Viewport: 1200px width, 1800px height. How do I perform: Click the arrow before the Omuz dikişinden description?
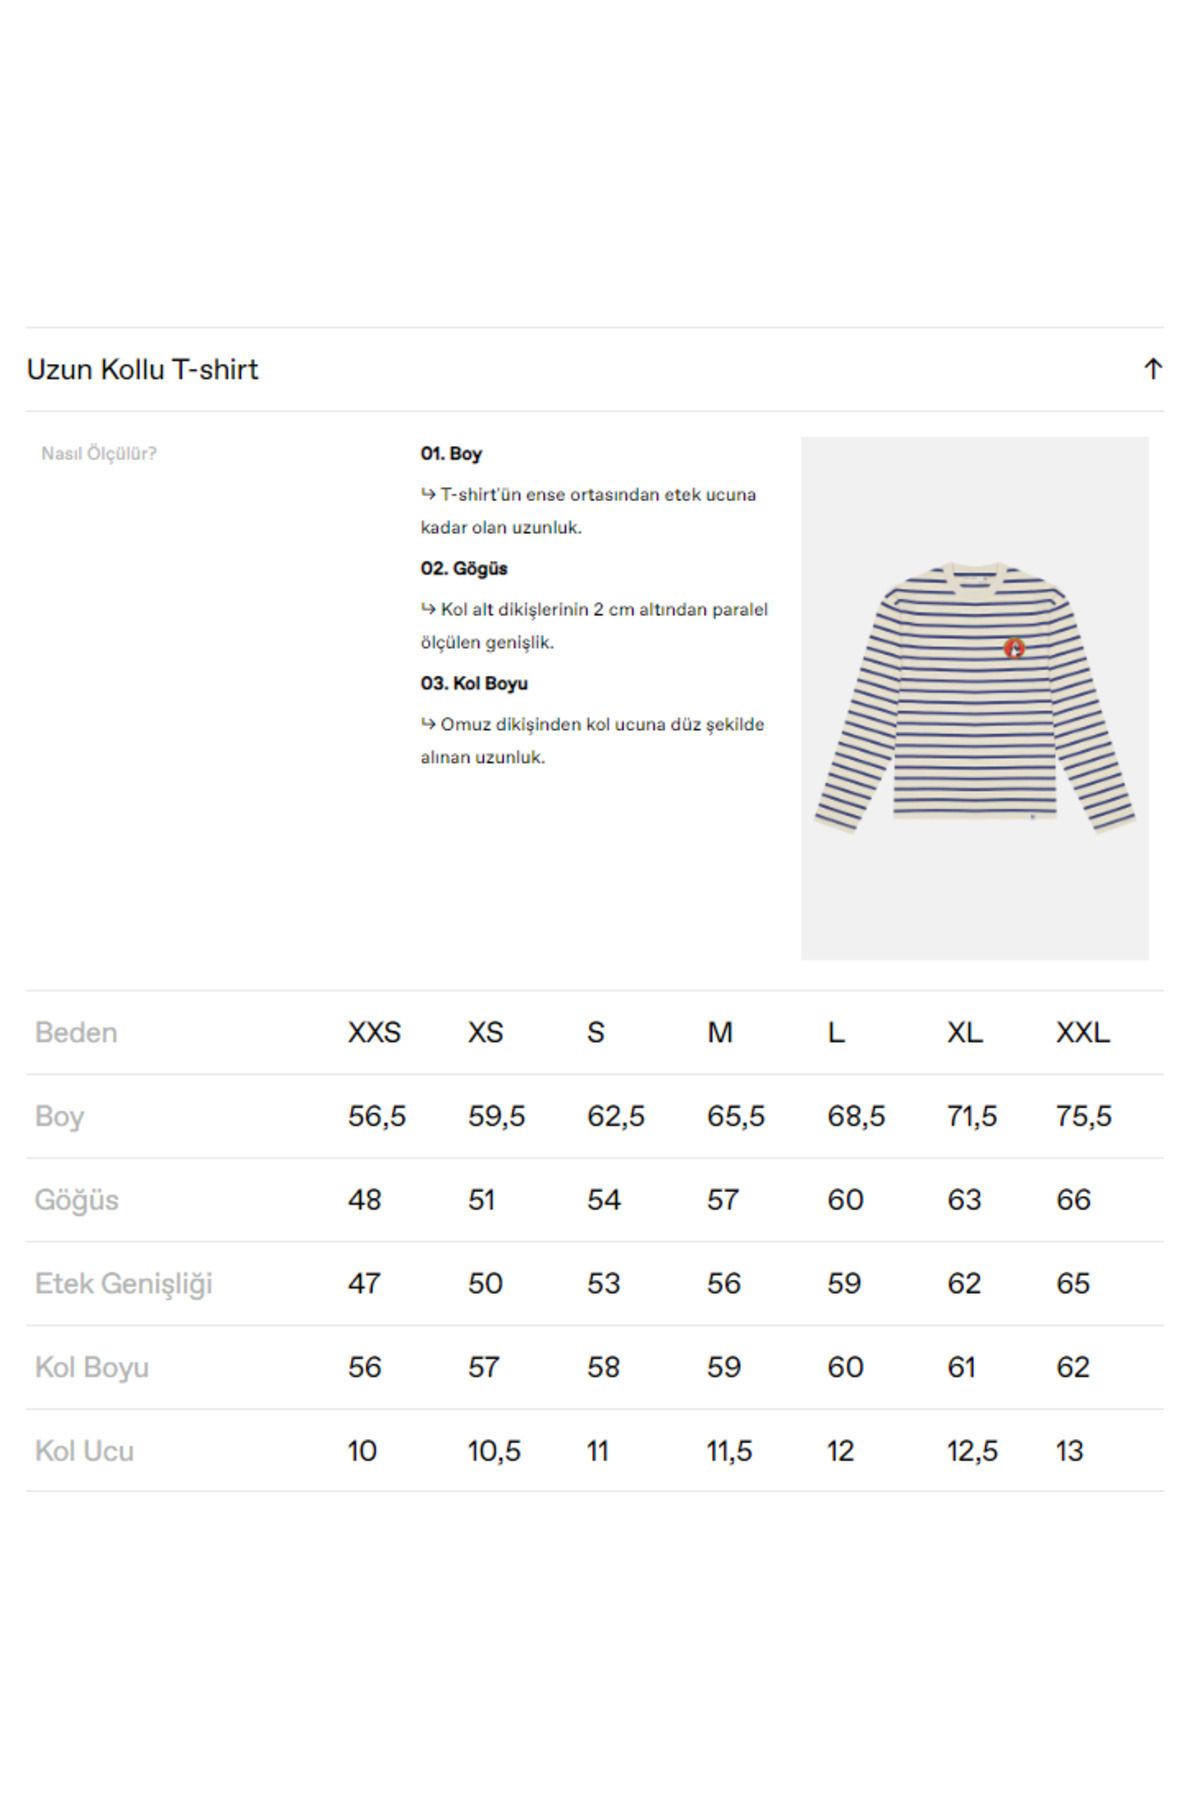[x=428, y=723]
